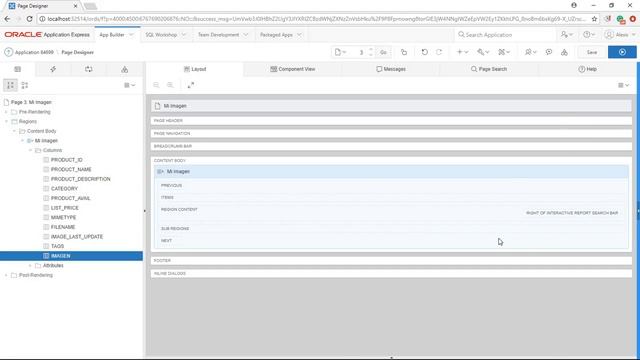Select the MIMETYPE column
Image resolution: width=640 pixels, height=360 pixels.
tap(63, 218)
